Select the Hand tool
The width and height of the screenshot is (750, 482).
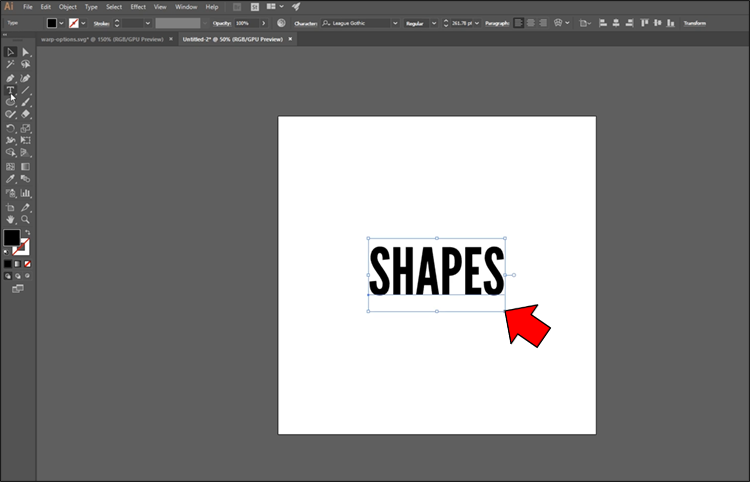point(10,219)
